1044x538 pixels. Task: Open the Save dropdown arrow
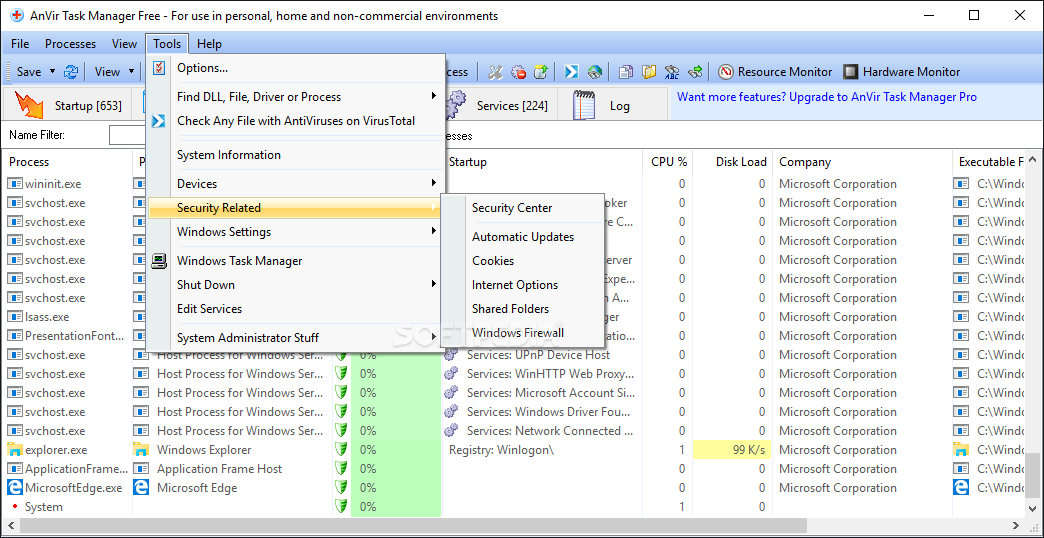(53, 72)
